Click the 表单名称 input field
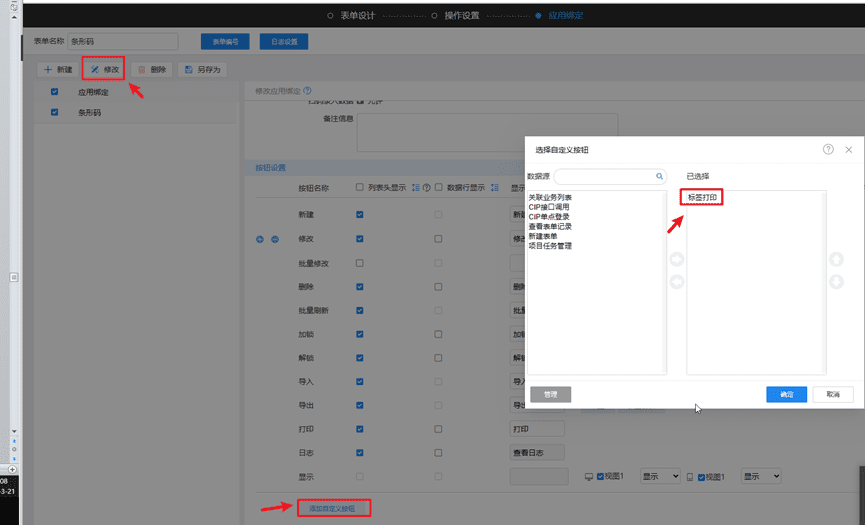 point(123,41)
